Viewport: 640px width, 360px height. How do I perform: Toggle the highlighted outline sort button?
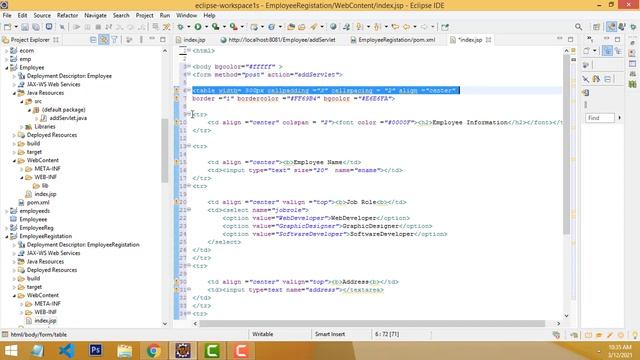(607, 51)
